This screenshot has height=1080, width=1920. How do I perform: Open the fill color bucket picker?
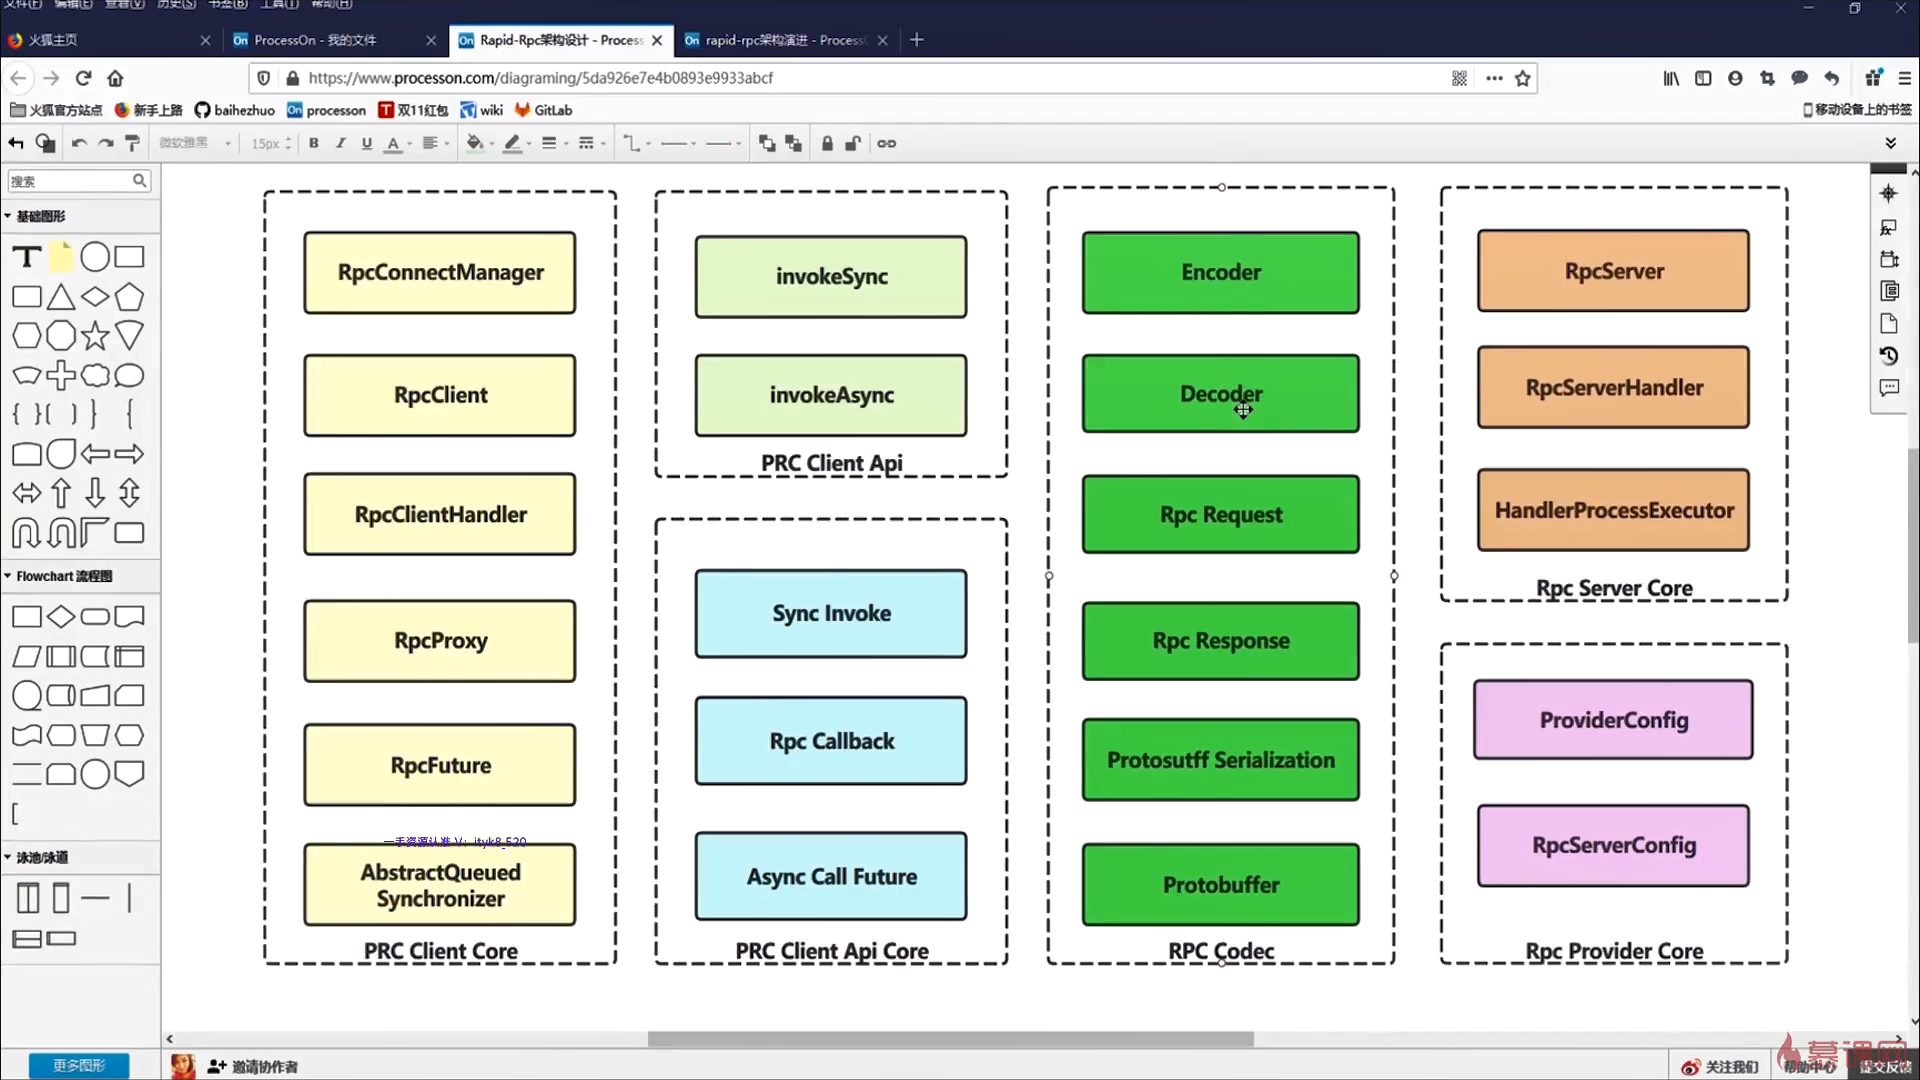[x=476, y=143]
